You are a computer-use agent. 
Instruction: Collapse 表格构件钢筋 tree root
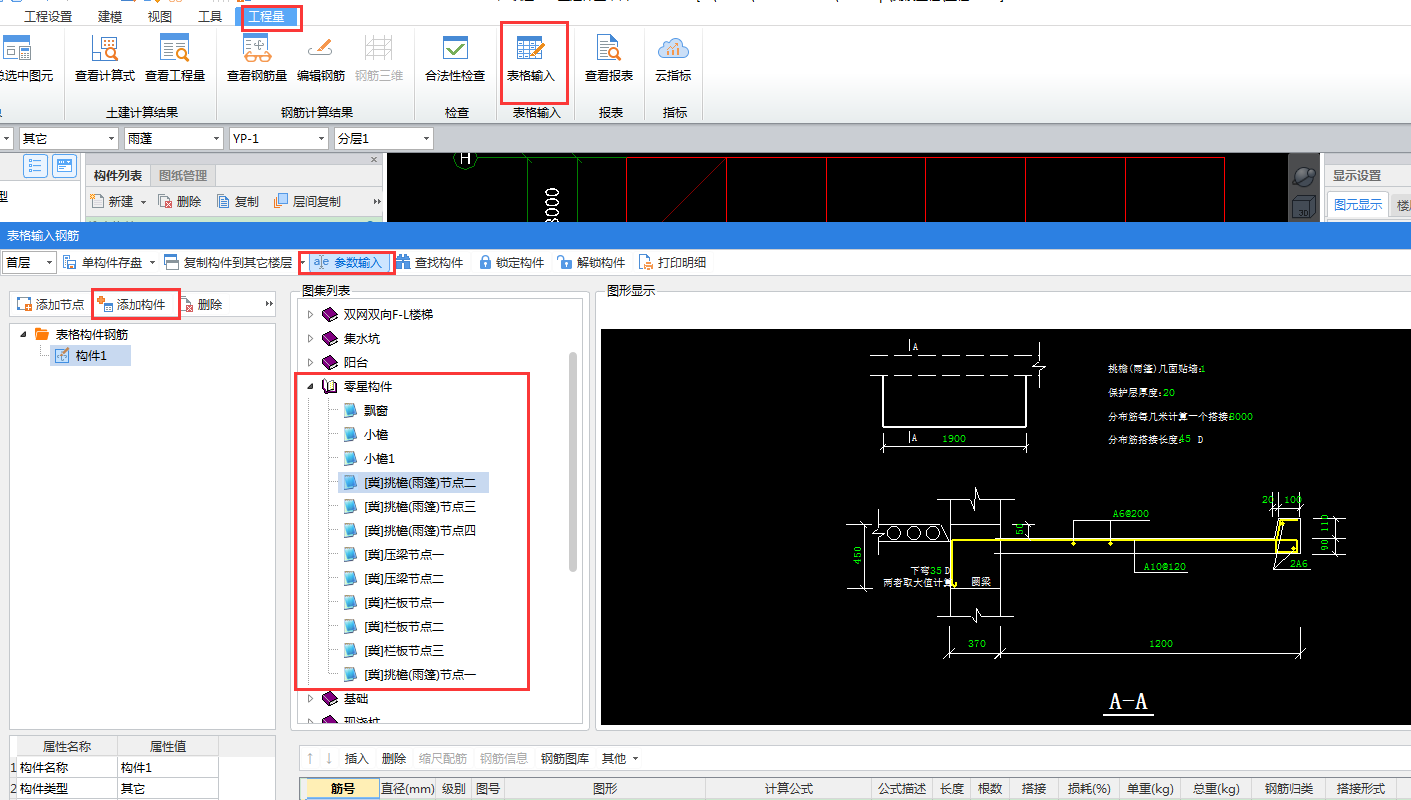[x=23, y=334]
